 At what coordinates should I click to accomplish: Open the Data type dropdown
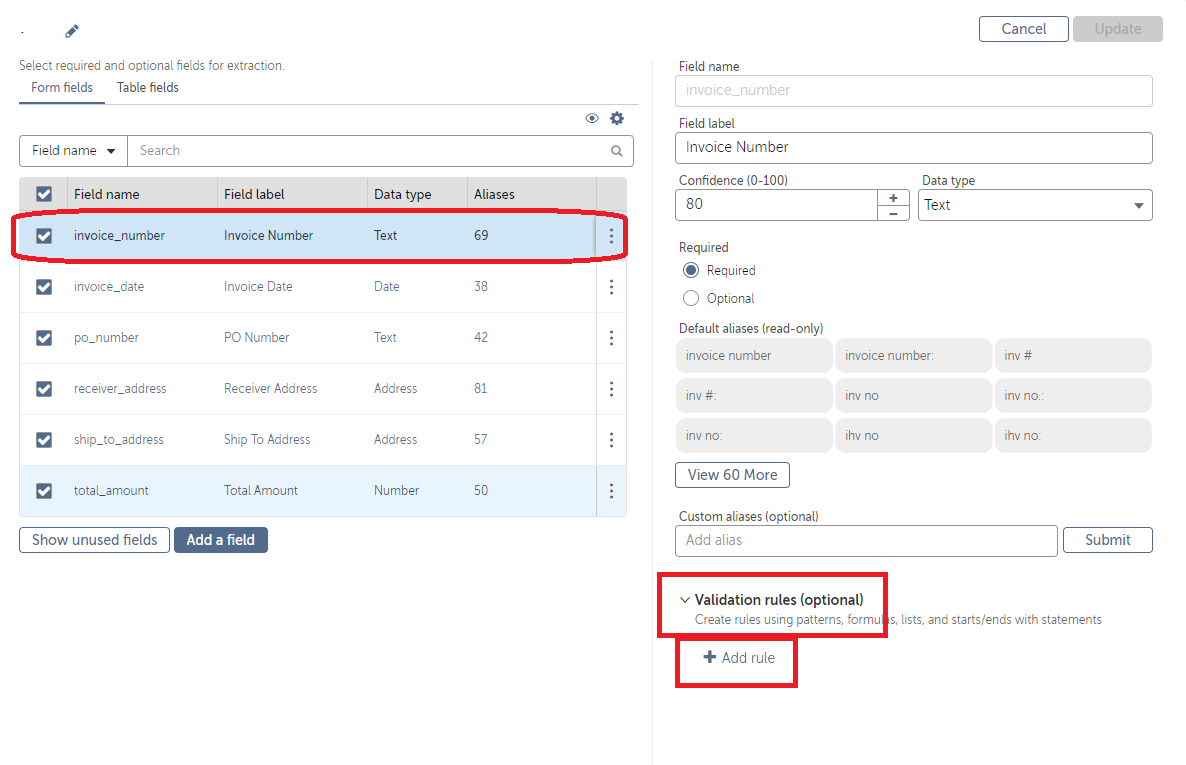point(1035,205)
